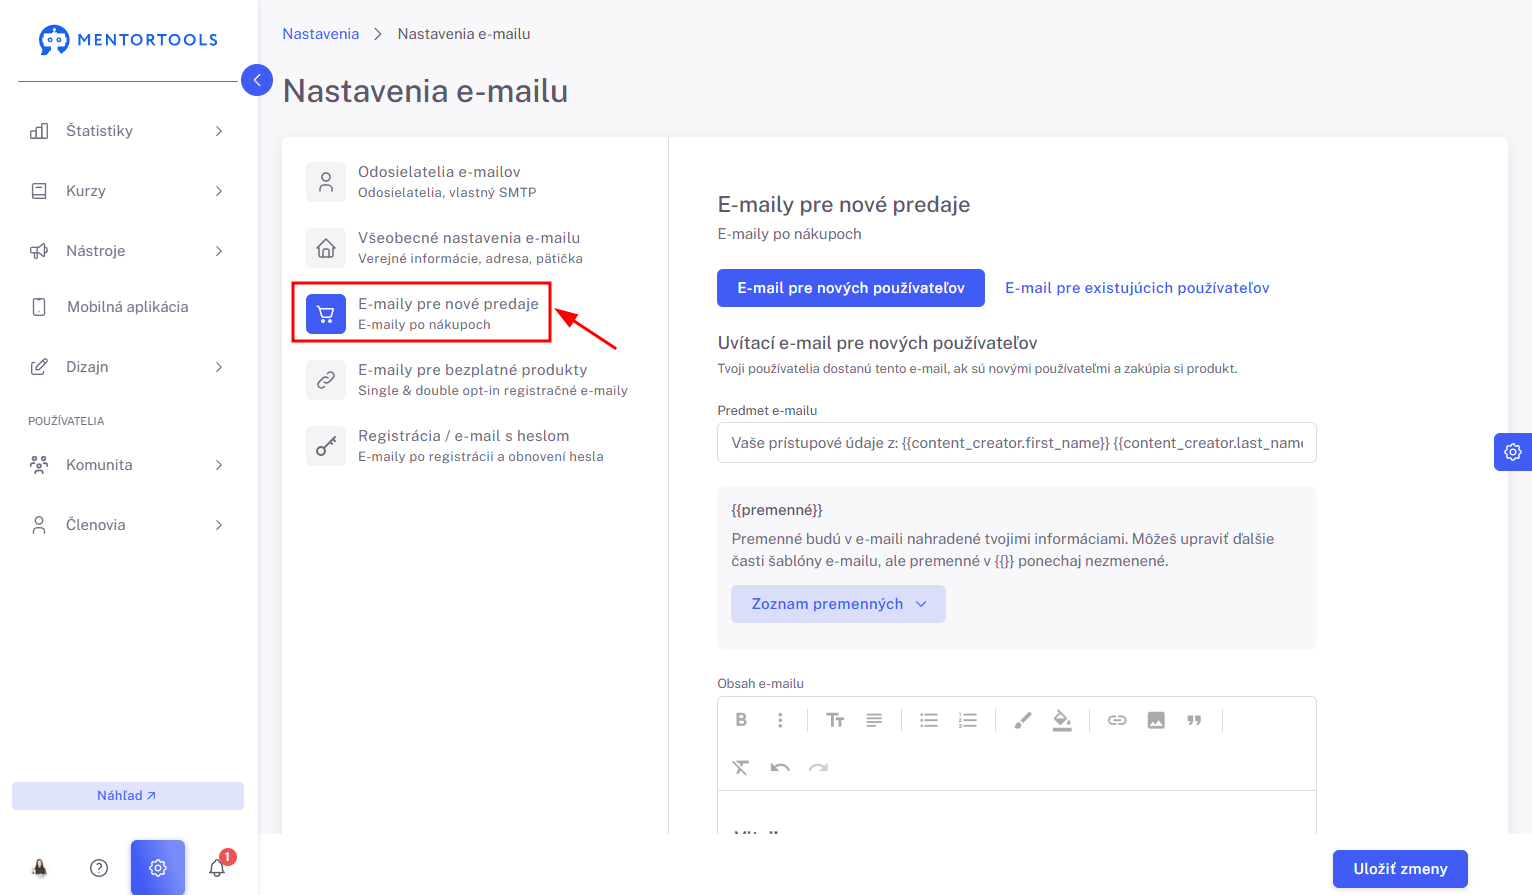Open the bulleted list option
This screenshot has width=1532, height=895.
(x=929, y=720)
